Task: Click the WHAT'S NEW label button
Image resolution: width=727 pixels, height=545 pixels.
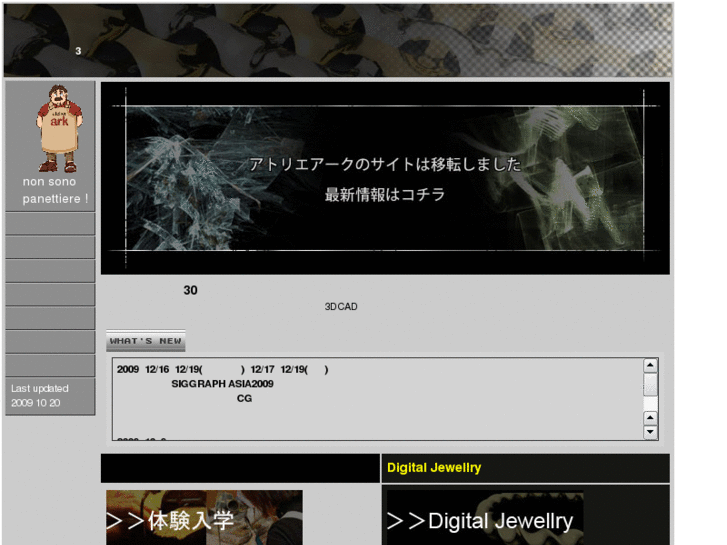Action: coord(146,341)
